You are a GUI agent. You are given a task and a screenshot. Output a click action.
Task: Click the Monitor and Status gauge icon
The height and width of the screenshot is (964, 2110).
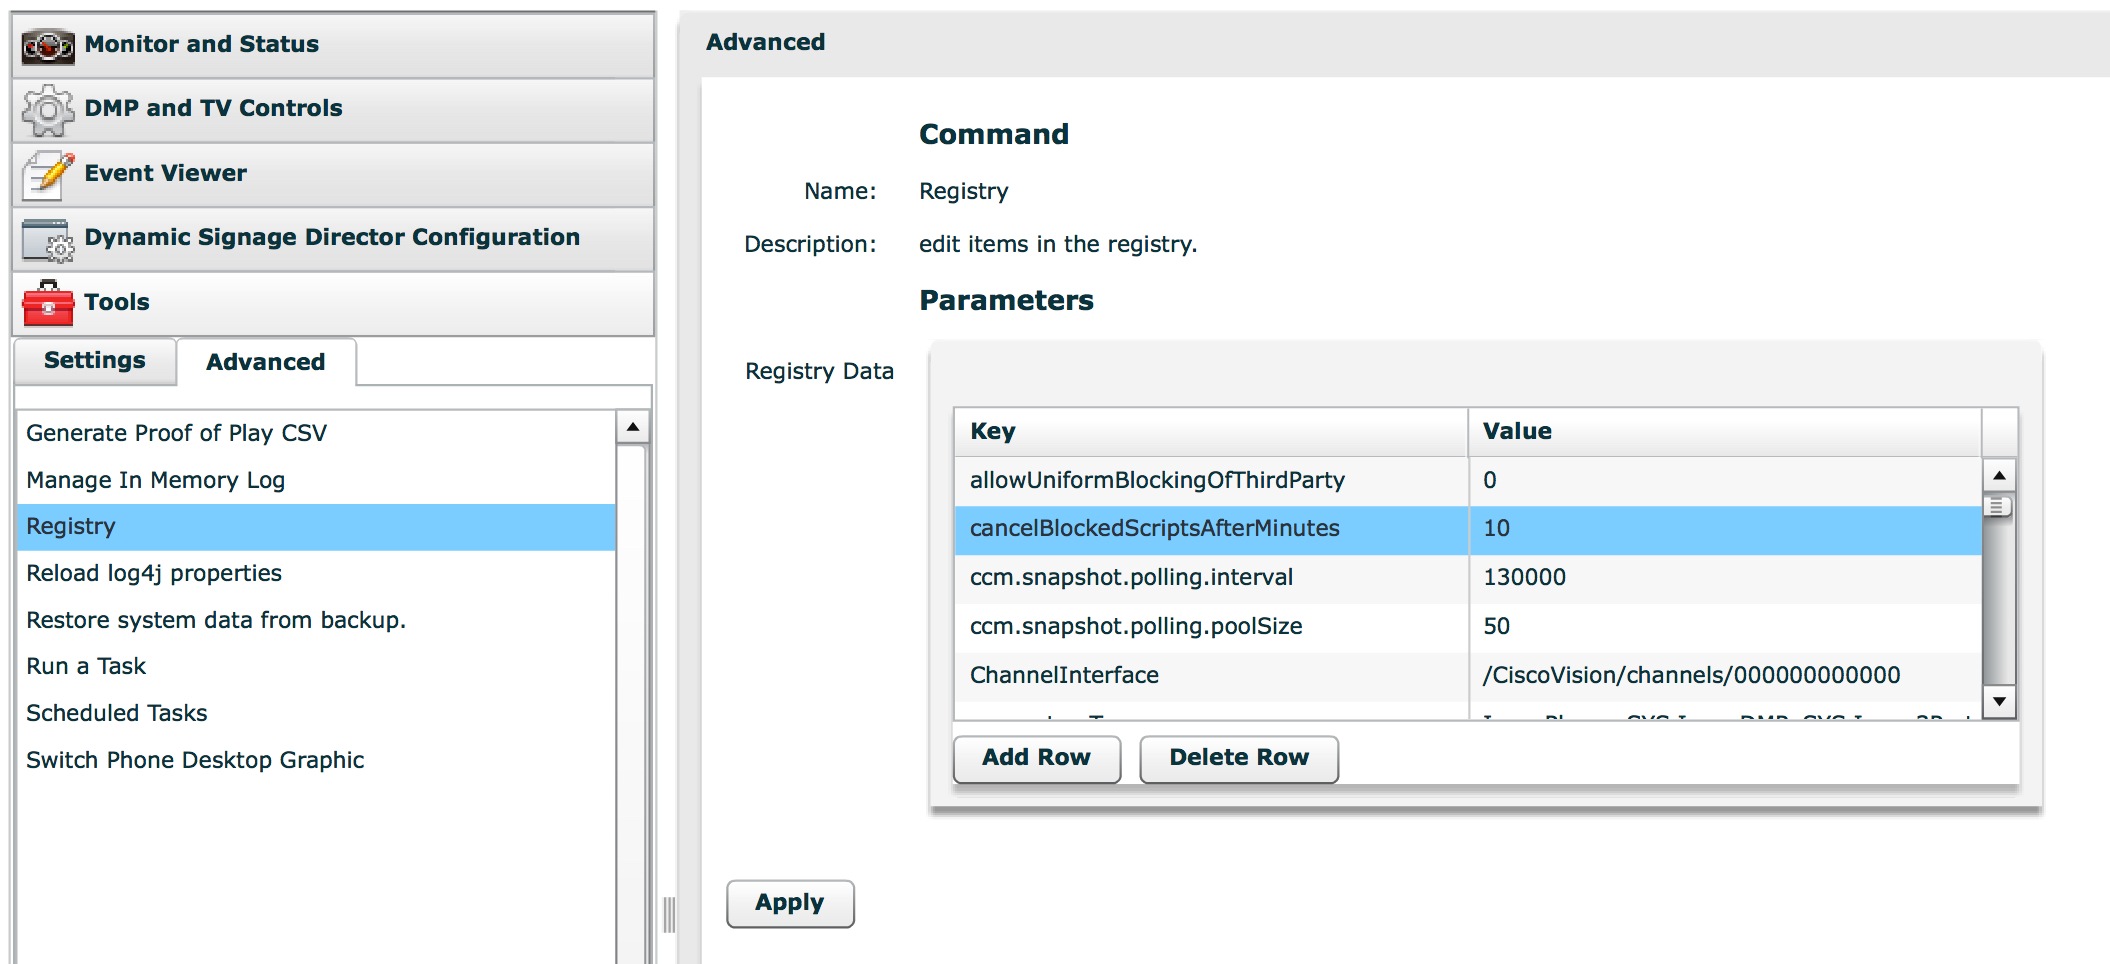pyautogui.click(x=48, y=45)
